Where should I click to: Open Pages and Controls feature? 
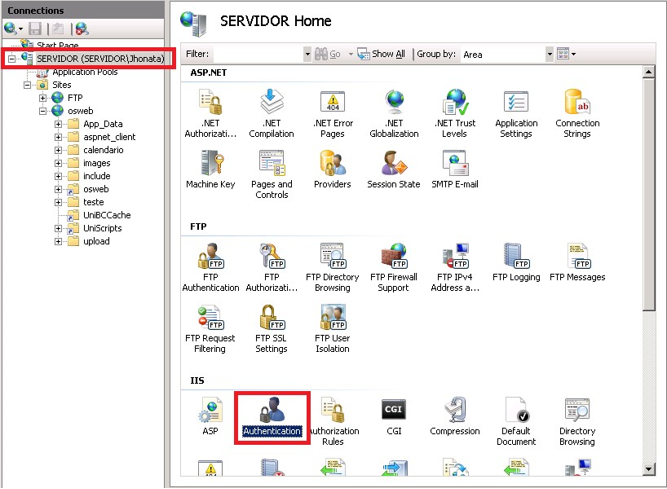point(271,174)
